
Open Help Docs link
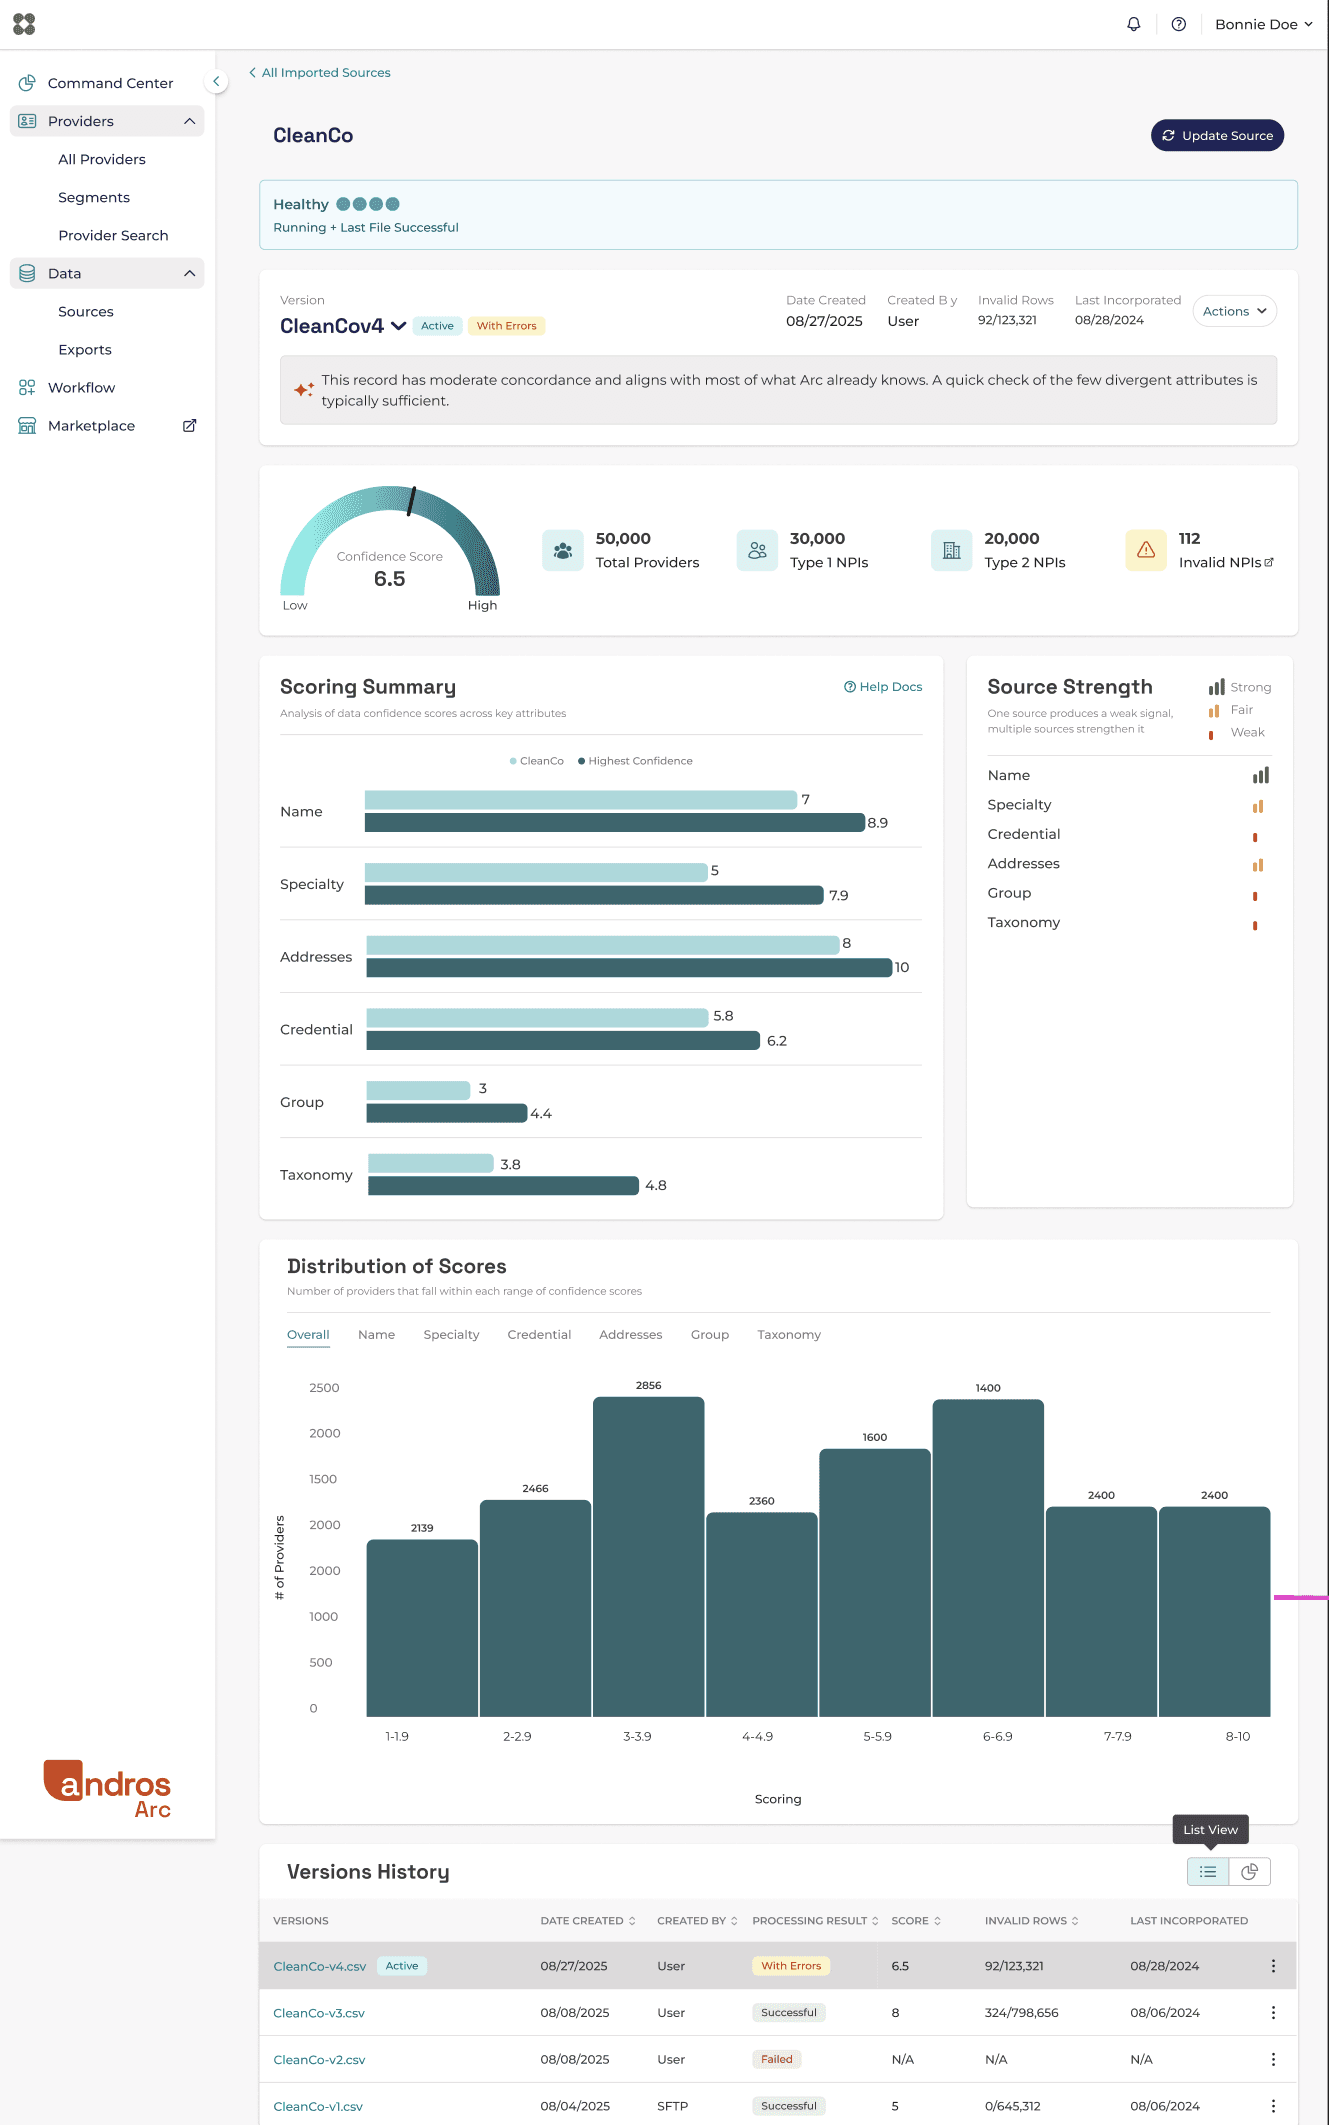click(x=883, y=687)
